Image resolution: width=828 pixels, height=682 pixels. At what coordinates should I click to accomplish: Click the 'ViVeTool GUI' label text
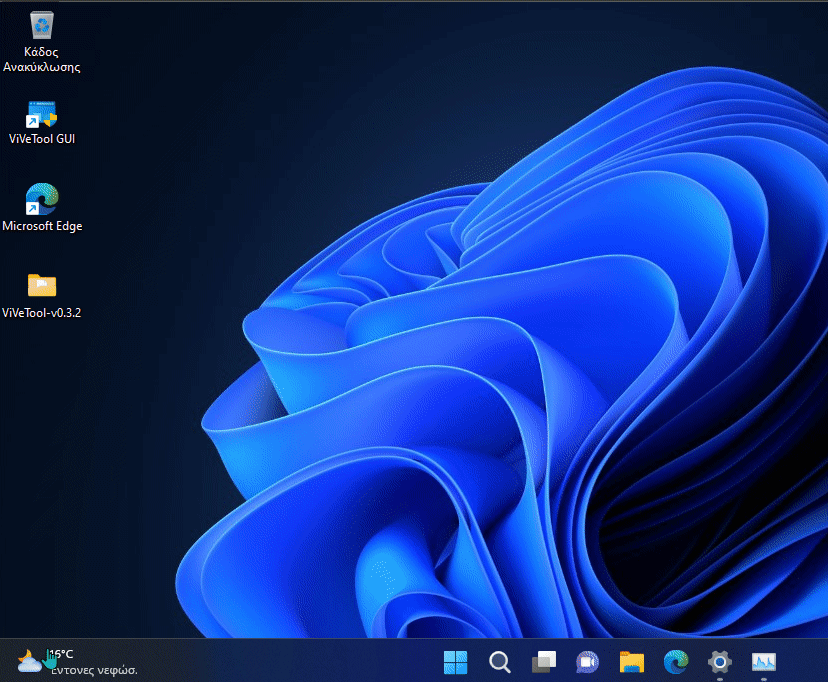click(42, 139)
